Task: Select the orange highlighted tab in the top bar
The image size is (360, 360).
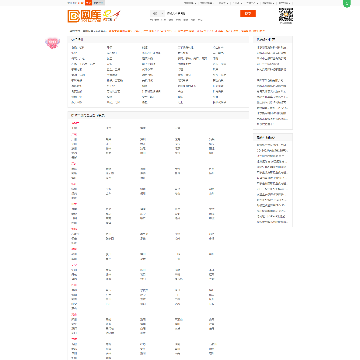Action: 88,3
